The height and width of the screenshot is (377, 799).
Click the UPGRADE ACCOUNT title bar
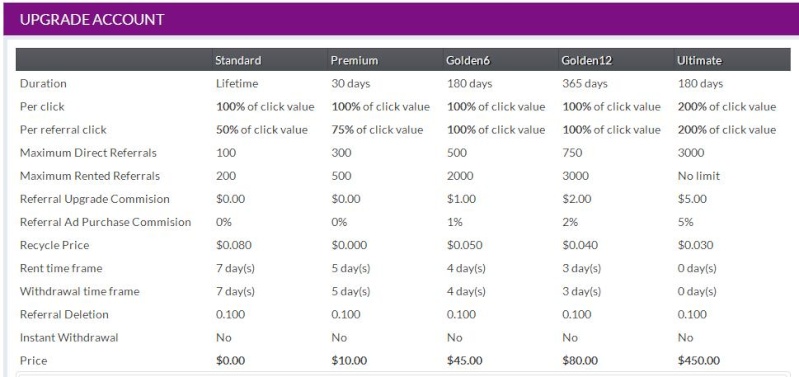[x=400, y=19]
